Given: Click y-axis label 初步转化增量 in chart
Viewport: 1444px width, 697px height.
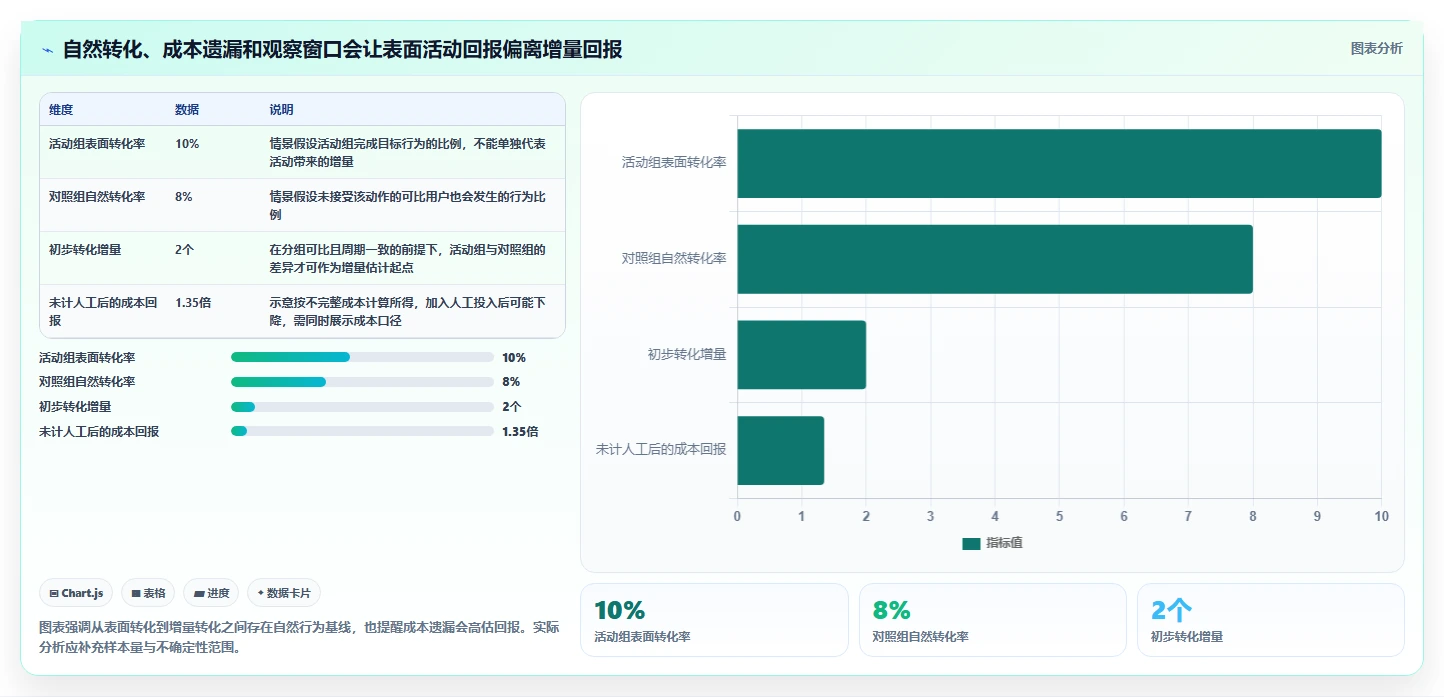Looking at the screenshot, I should tap(687, 354).
